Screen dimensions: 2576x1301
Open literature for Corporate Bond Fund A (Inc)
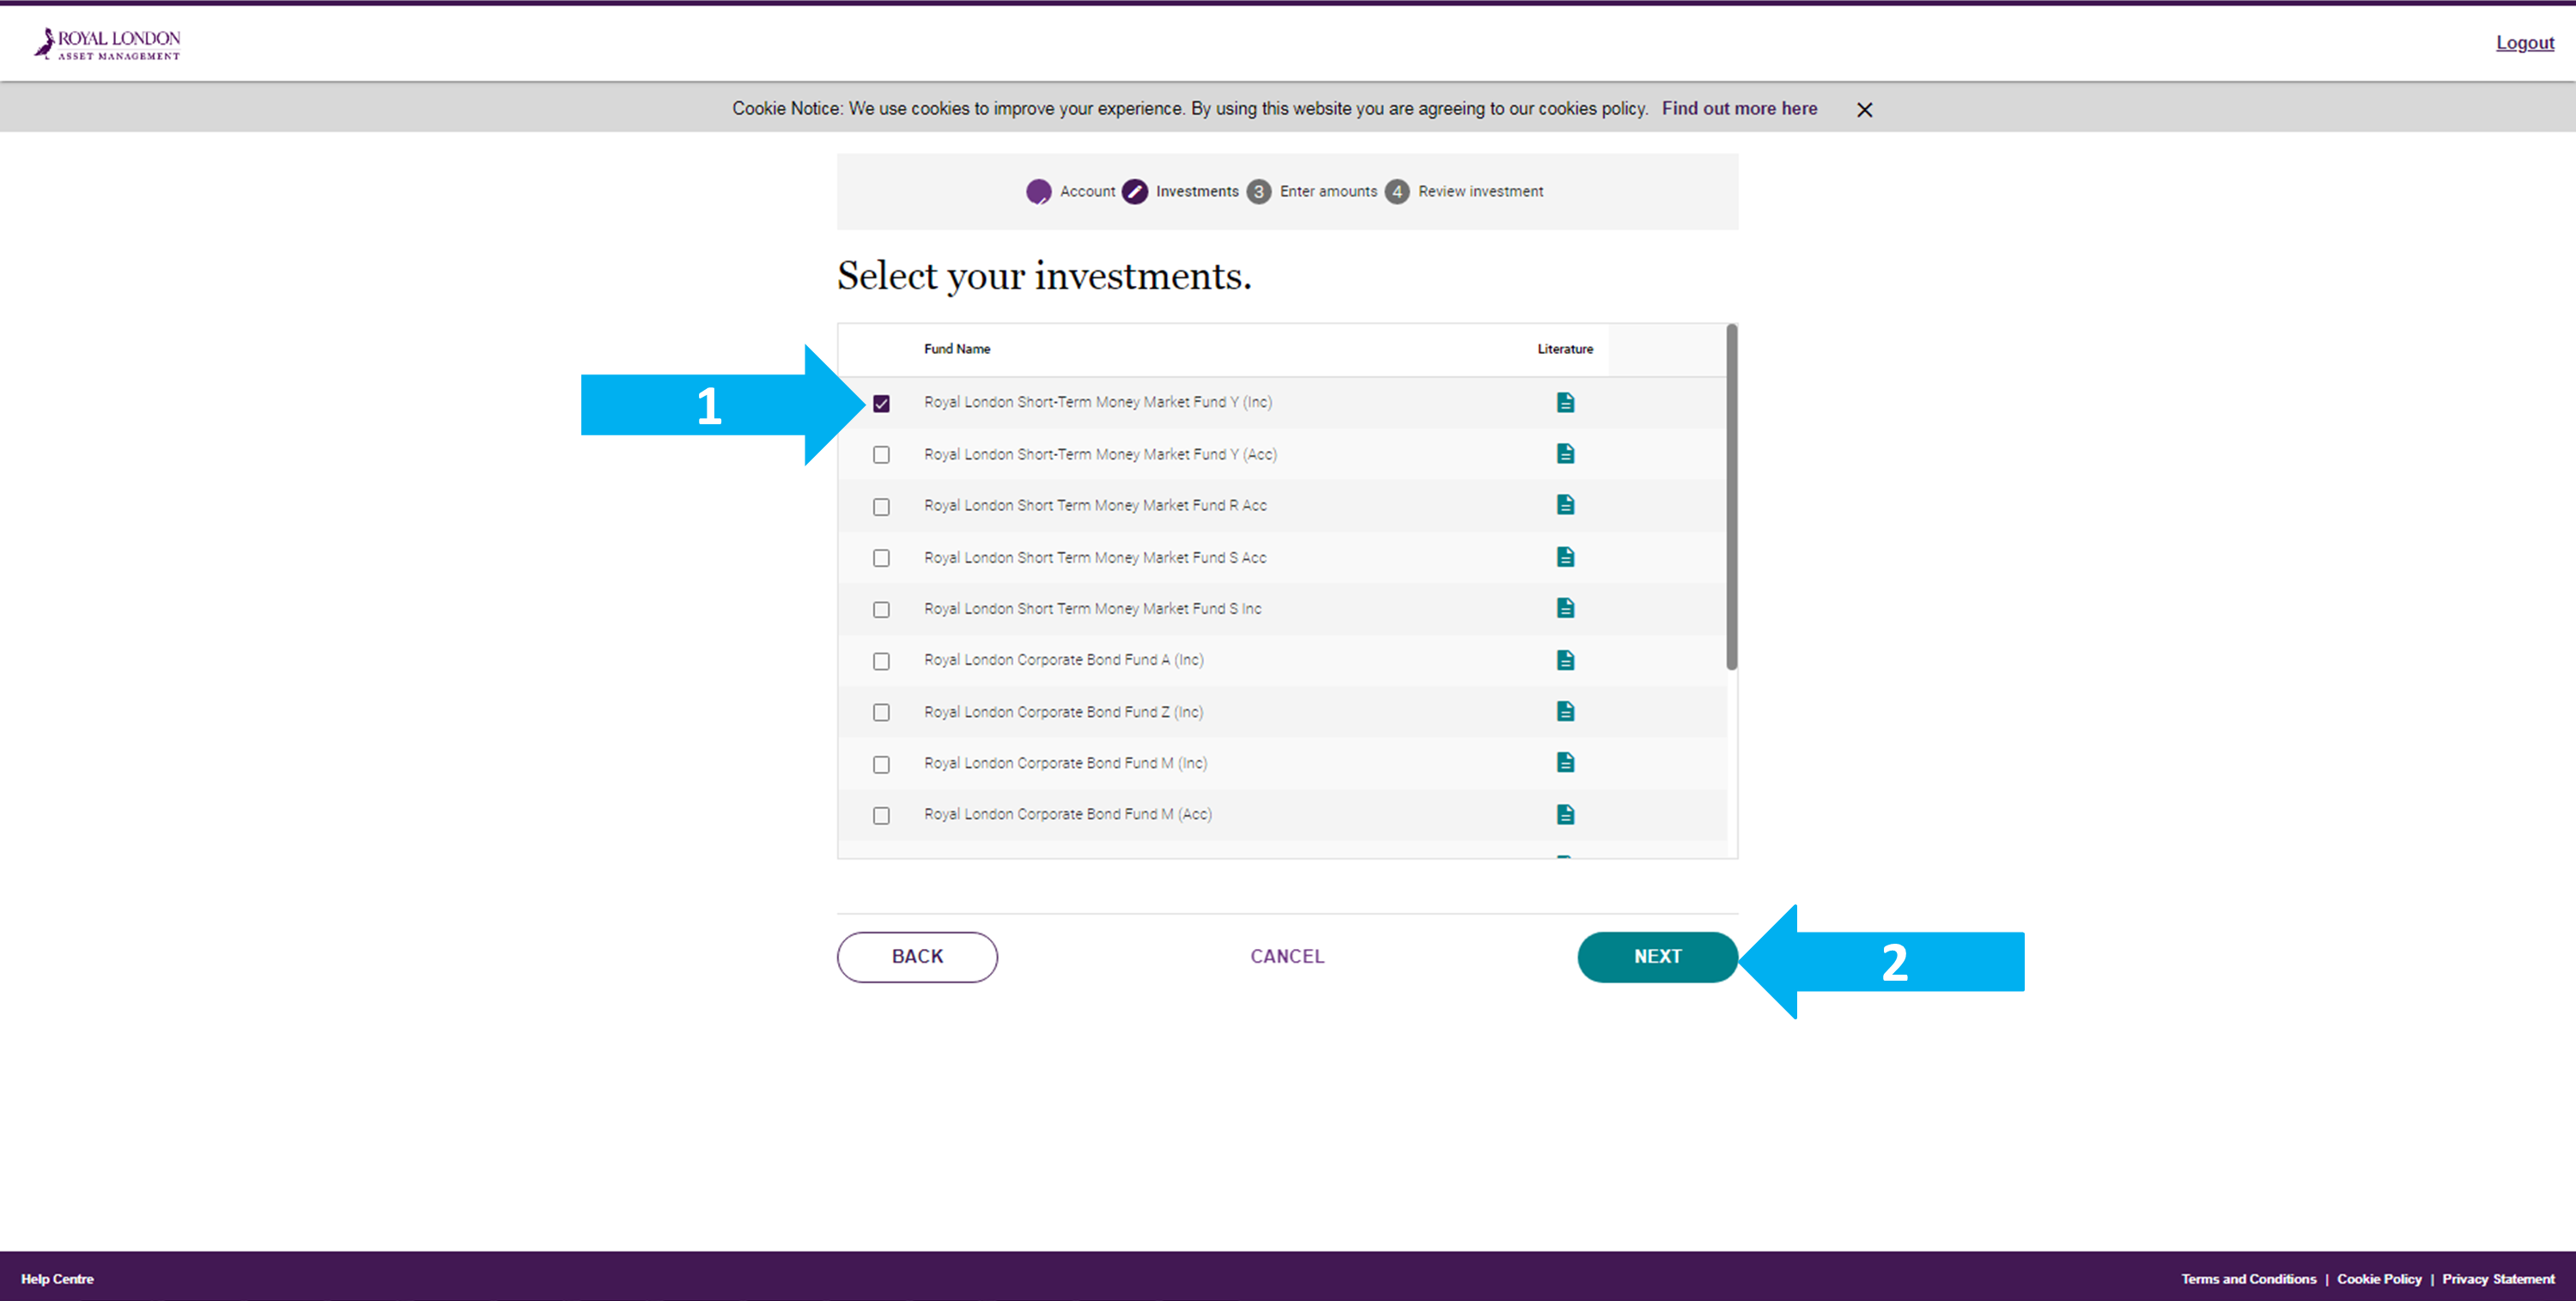pyautogui.click(x=1565, y=660)
